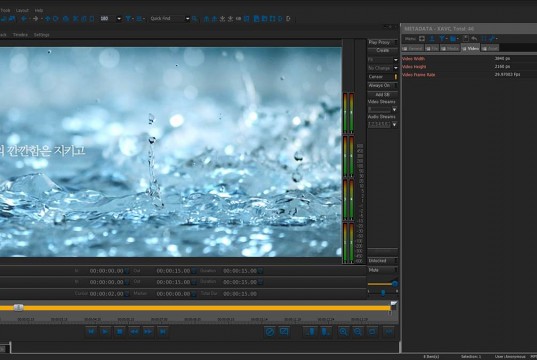
Task: Click the Quick Find field
Action: tap(167, 18)
